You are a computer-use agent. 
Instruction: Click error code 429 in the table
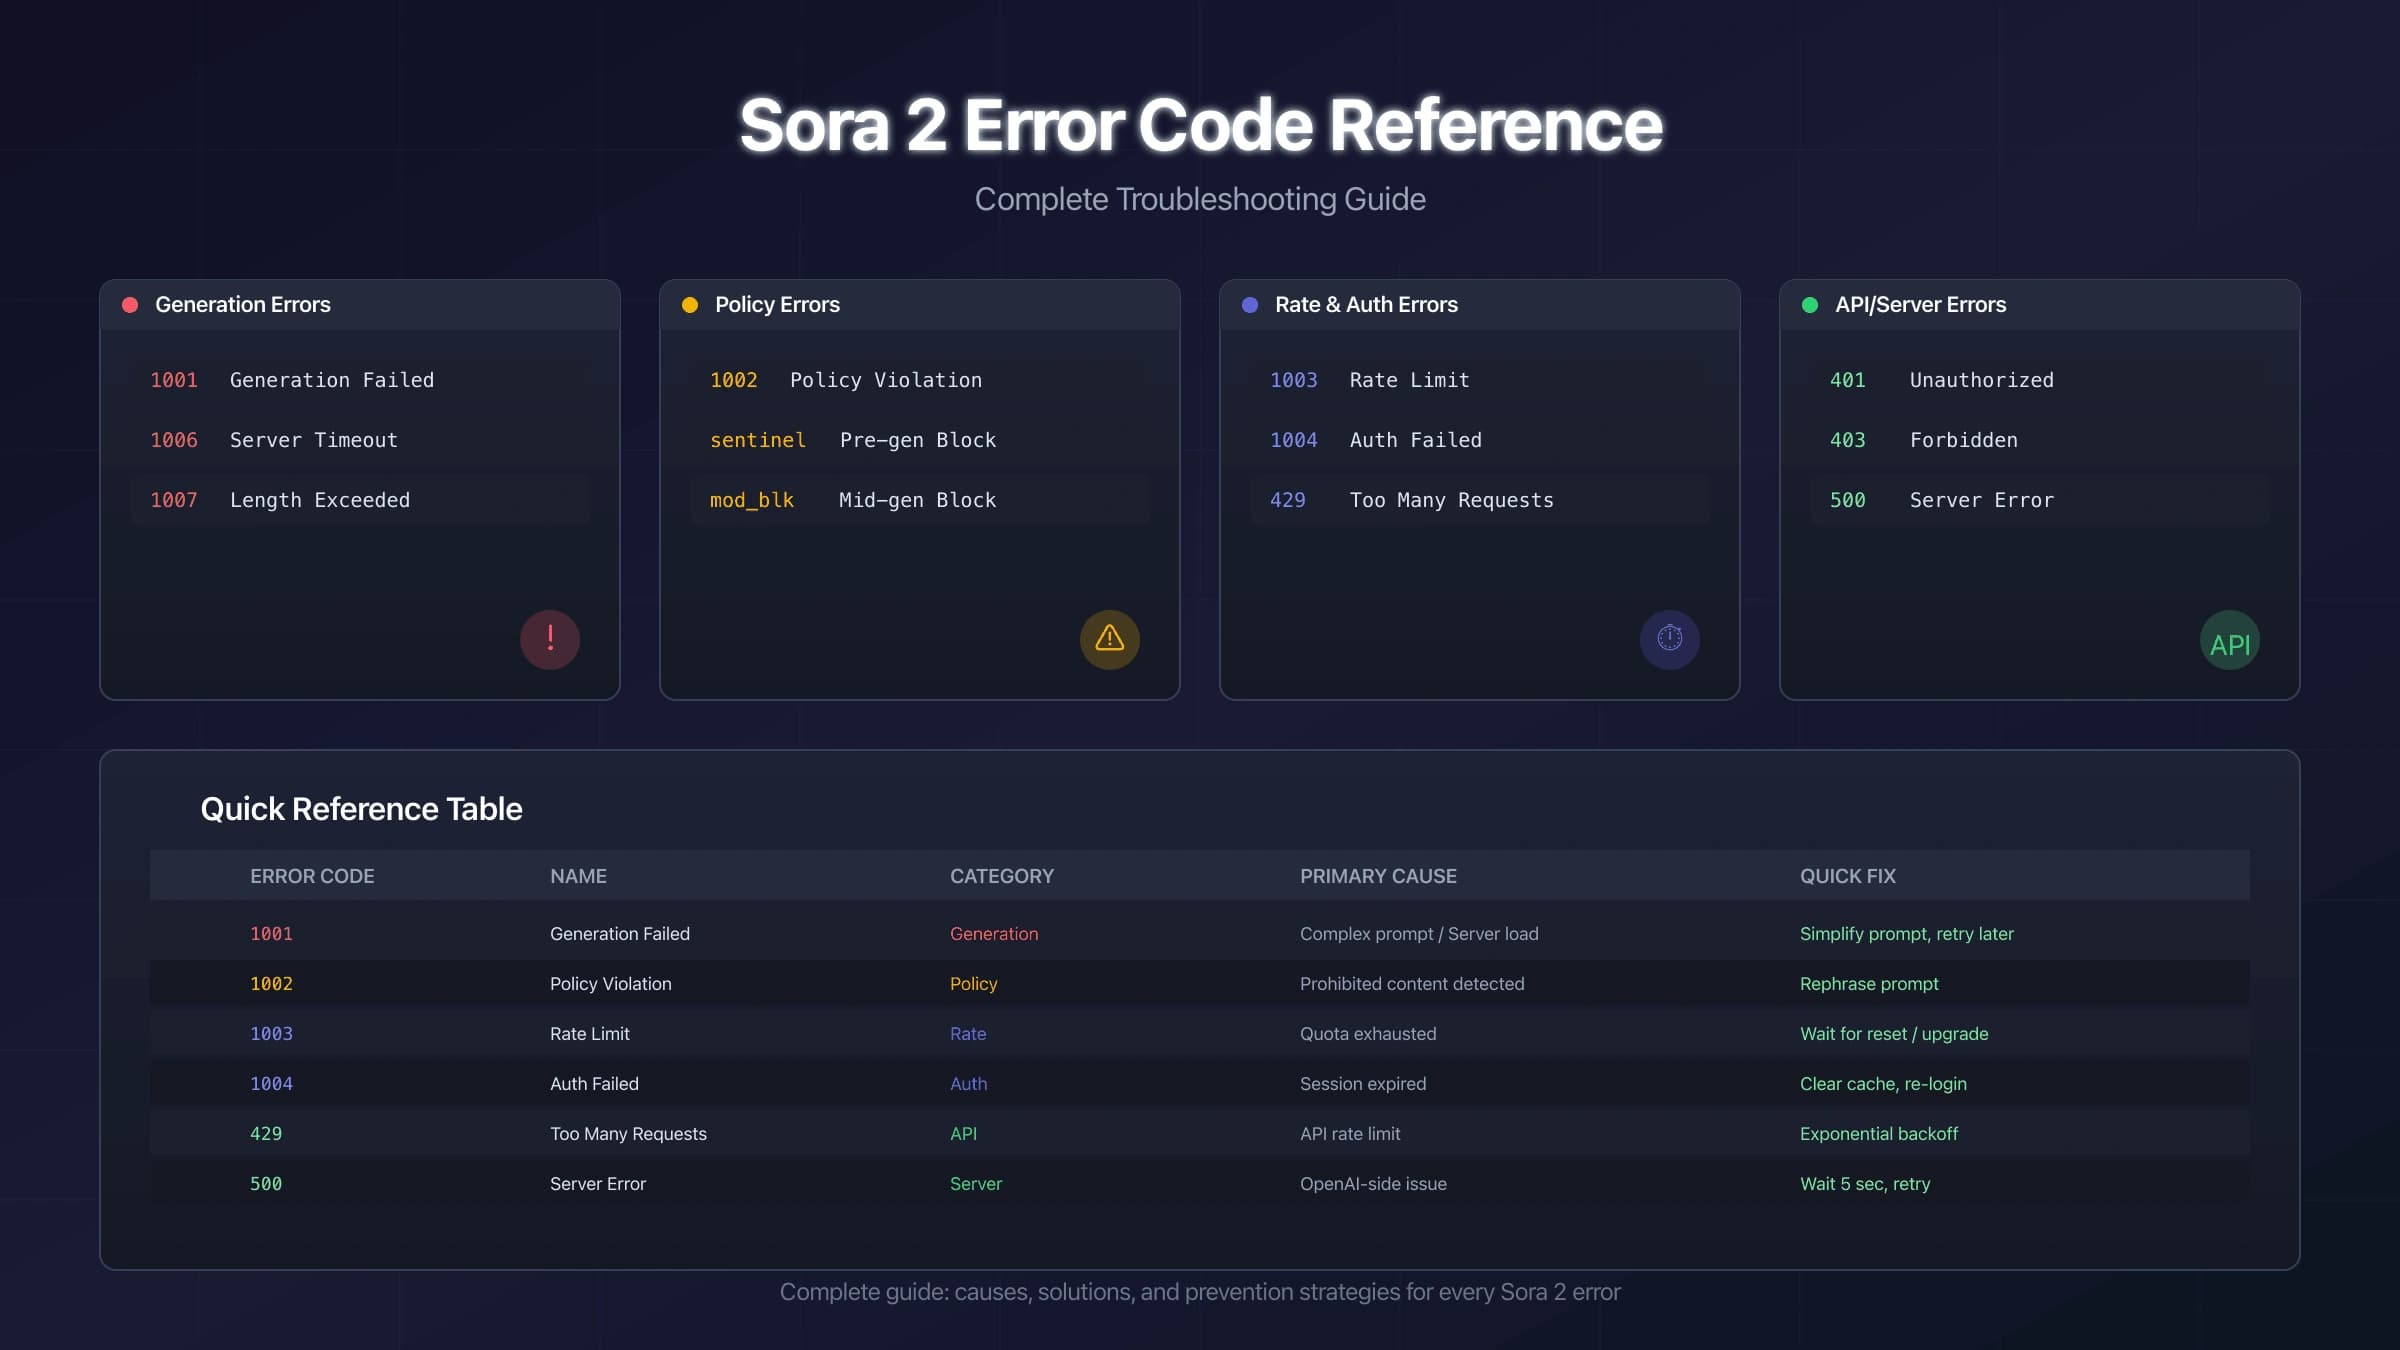click(266, 1134)
